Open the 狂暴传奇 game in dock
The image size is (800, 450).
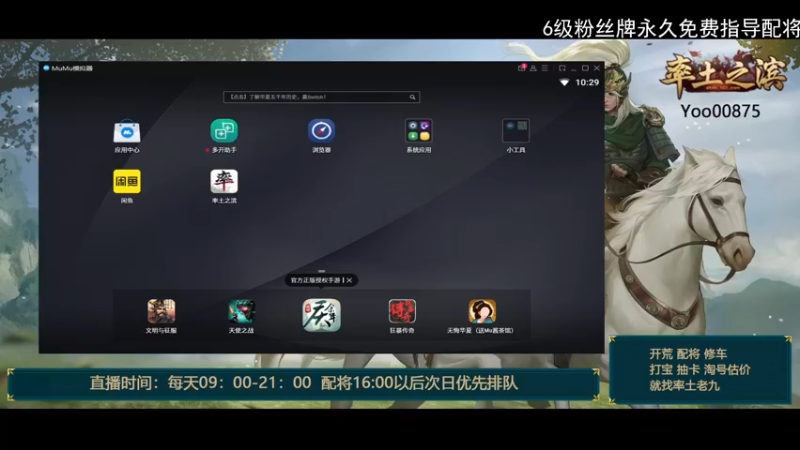(402, 311)
